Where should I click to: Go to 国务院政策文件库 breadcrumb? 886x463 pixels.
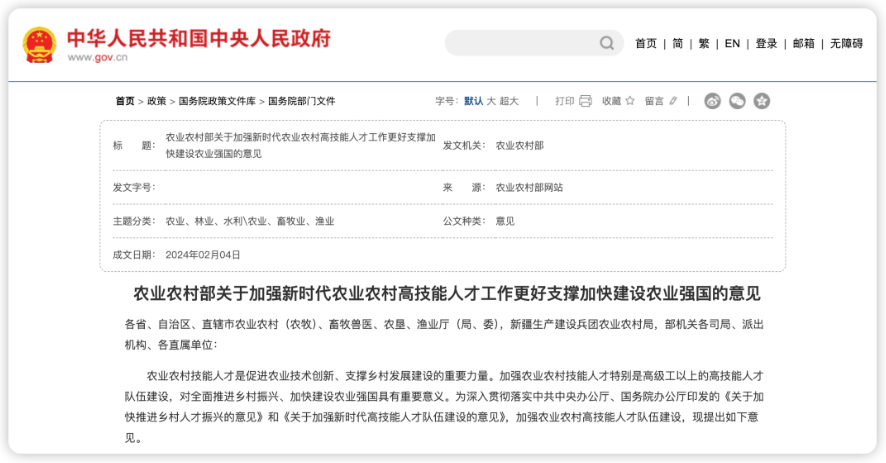point(217,101)
